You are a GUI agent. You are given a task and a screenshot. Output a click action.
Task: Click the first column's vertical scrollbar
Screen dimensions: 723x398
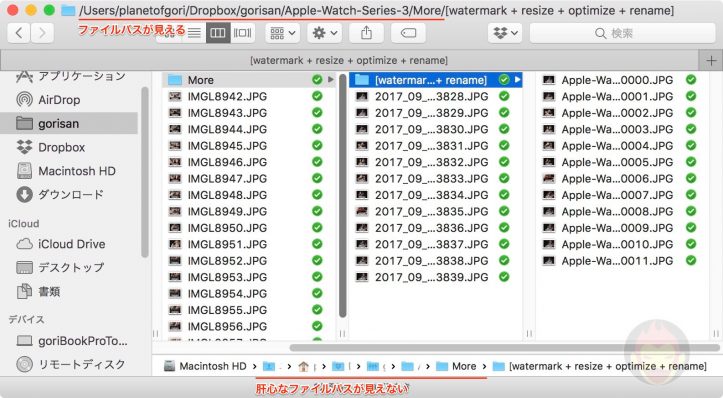tap(343, 196)
